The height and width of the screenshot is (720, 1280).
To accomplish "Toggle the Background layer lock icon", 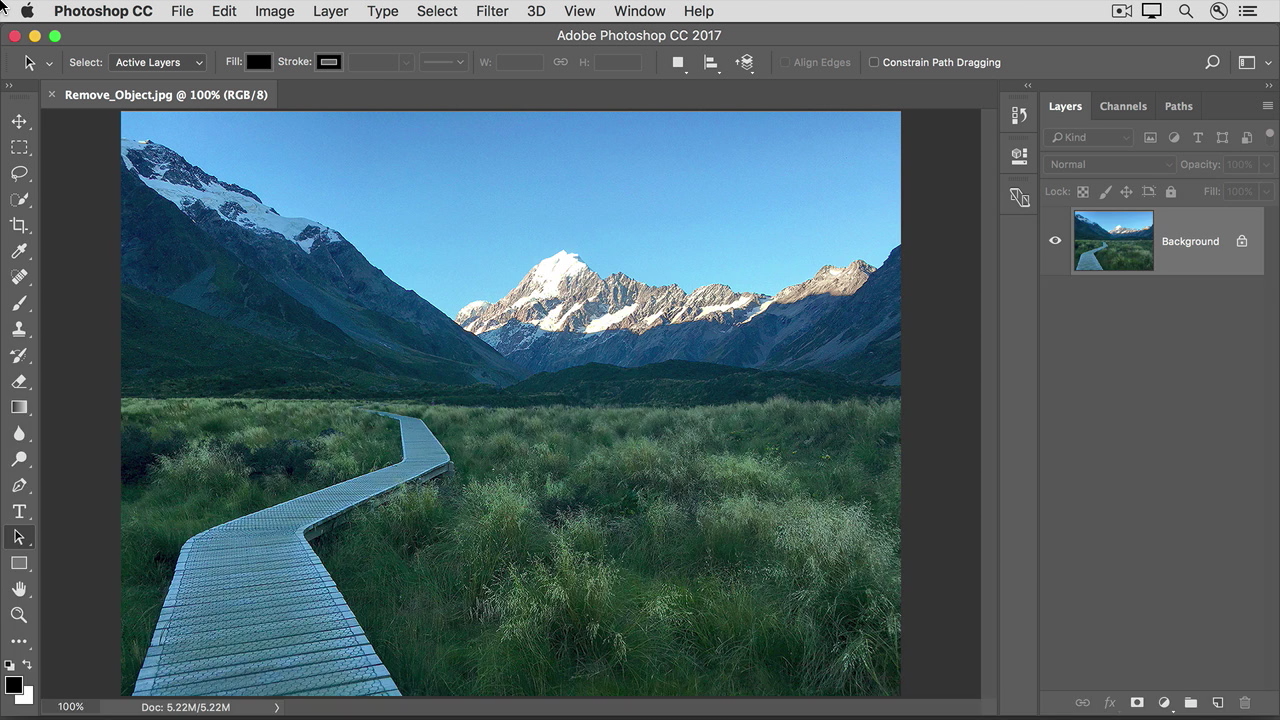I will pyautogui.click(x=1242, y=241).
